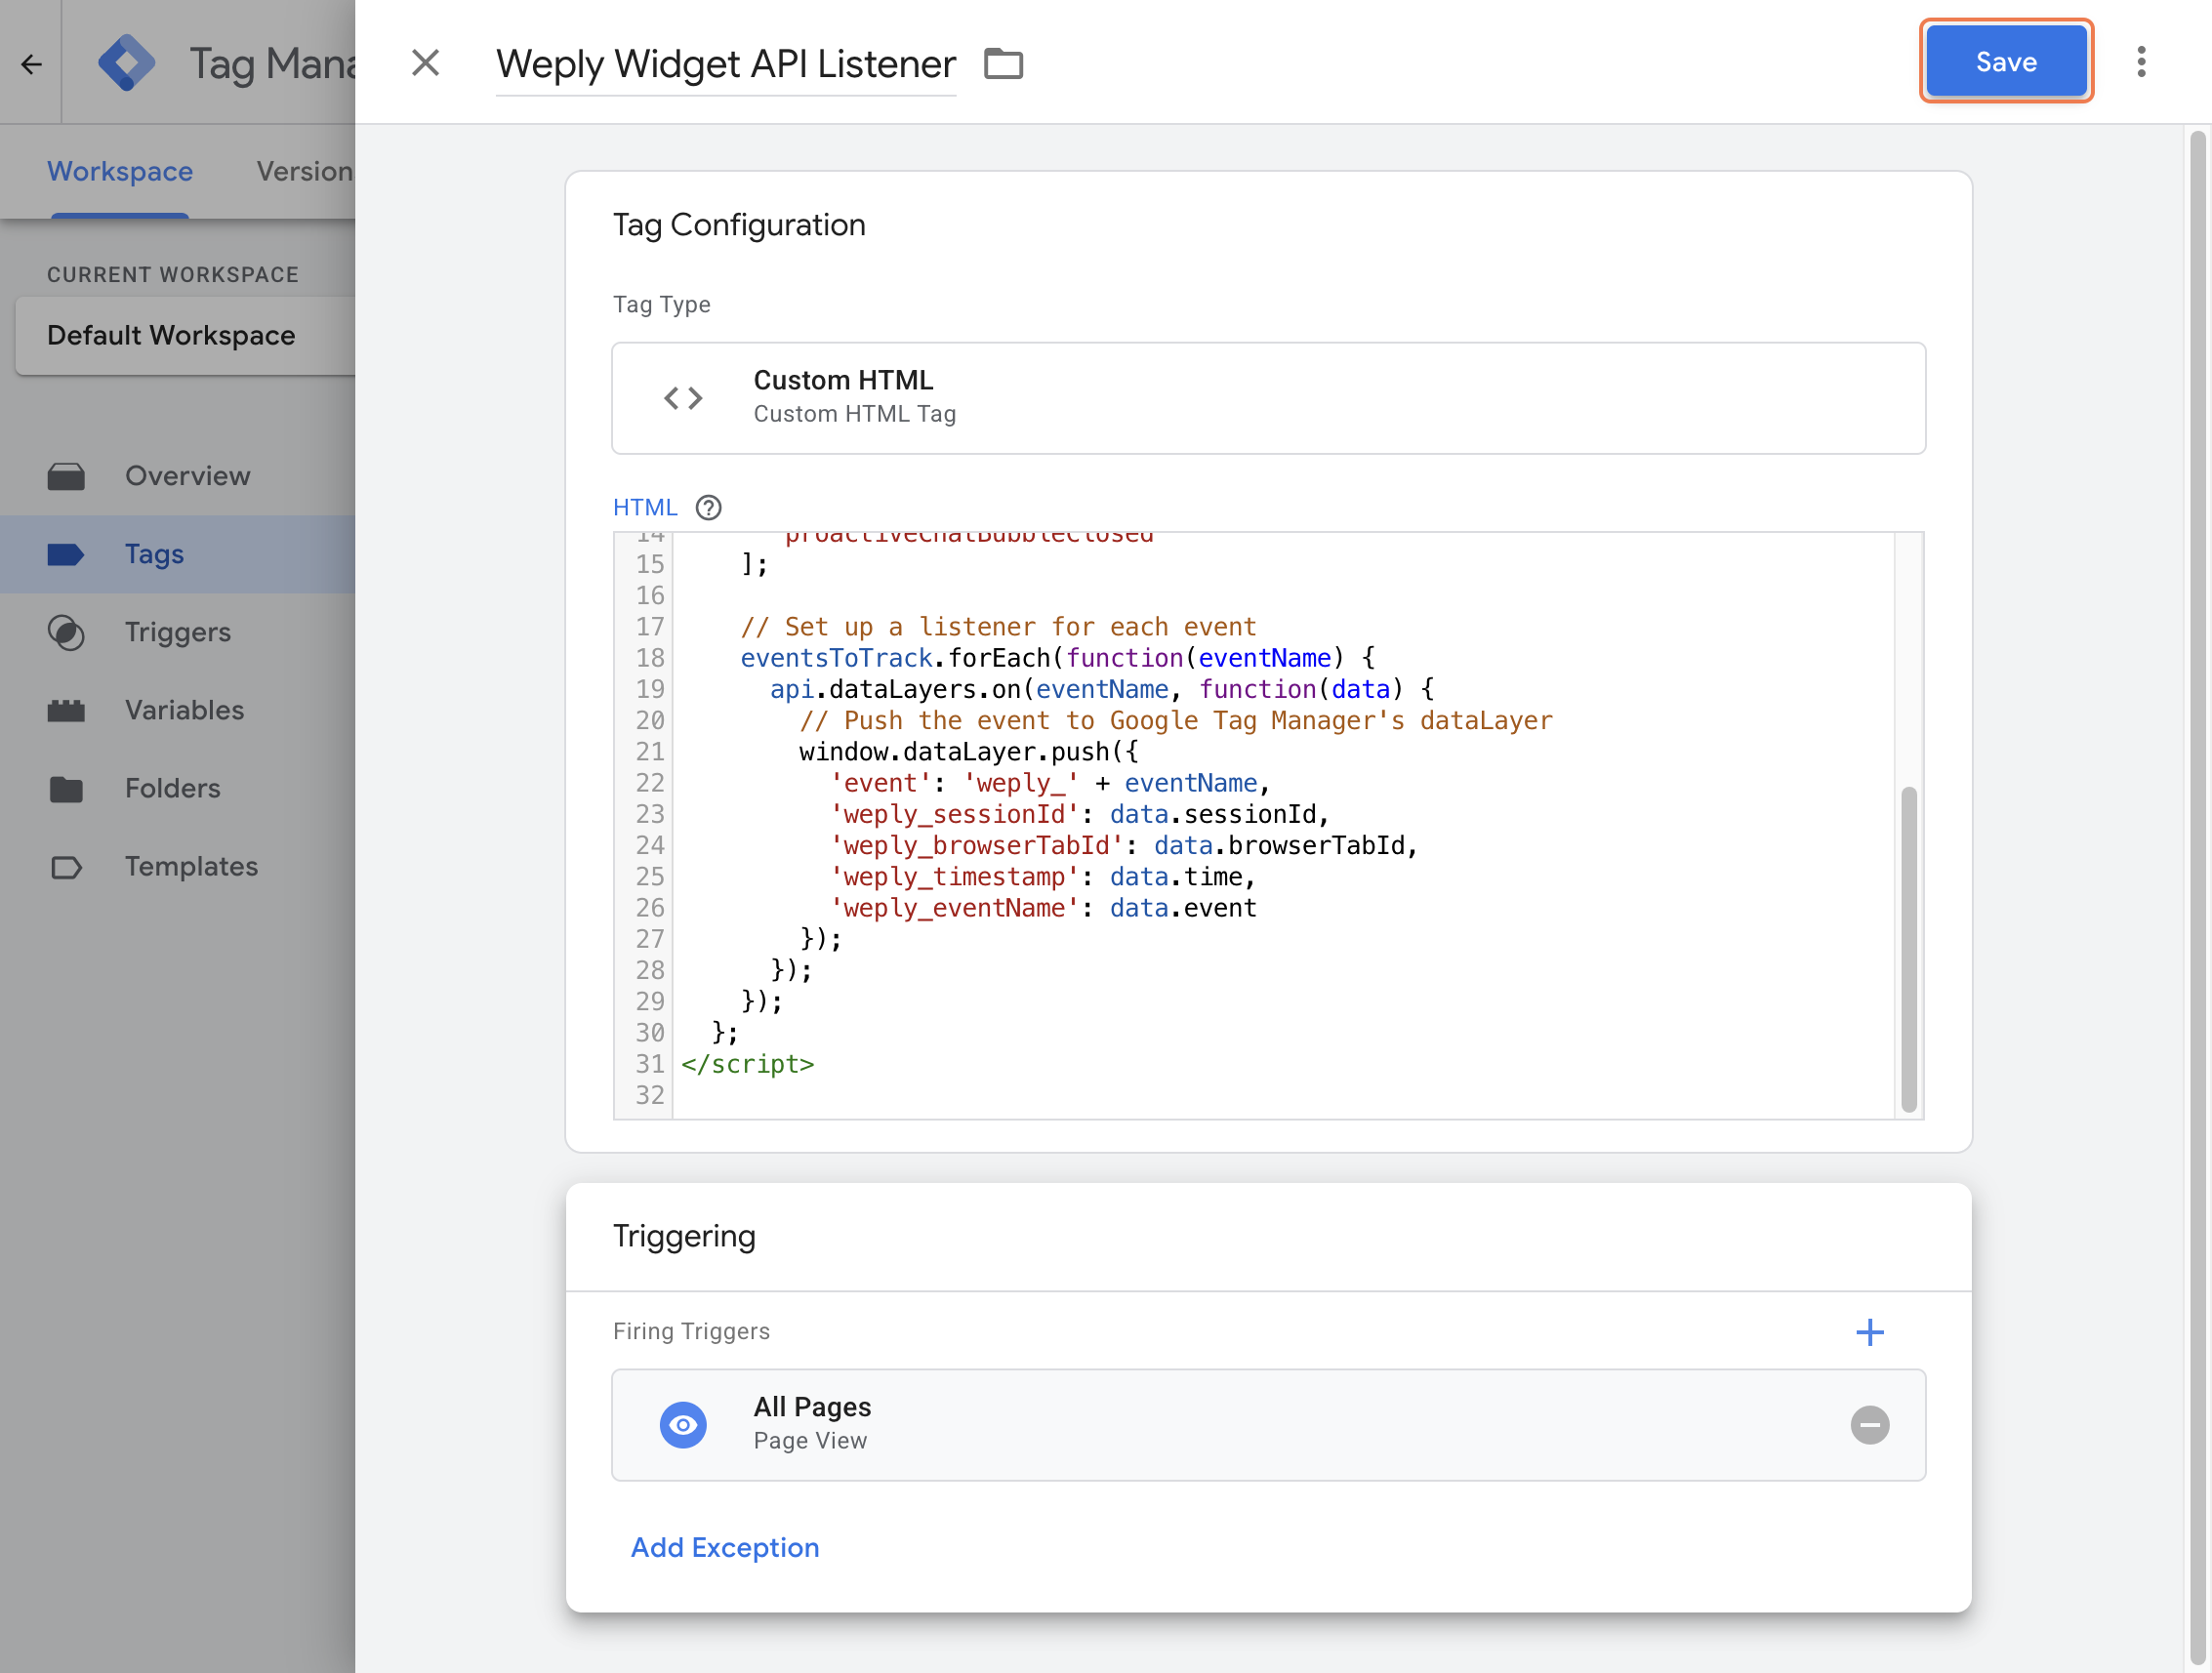Go to Triggers in the sidebar

(x=177, y=632)
